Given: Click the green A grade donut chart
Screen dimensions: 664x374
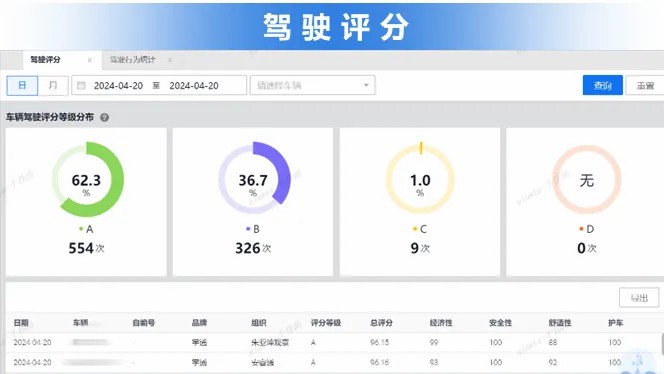Looking at the screenshot, I should point(87,180).
